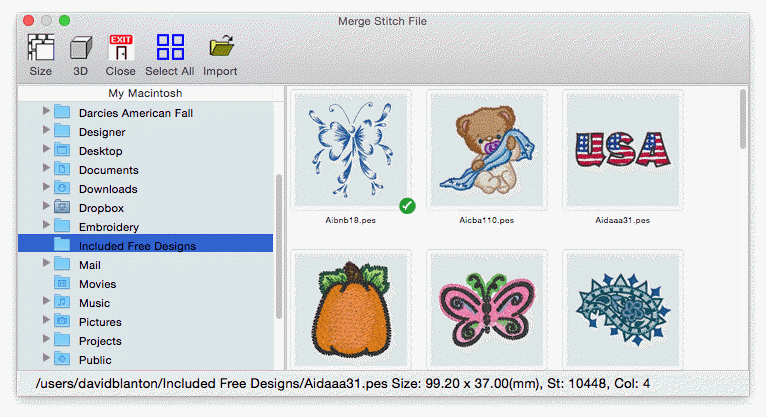Screen dimensions: 766x417
Task: Select the pink butterfly design thumbnail
Action: coord(487,309)
